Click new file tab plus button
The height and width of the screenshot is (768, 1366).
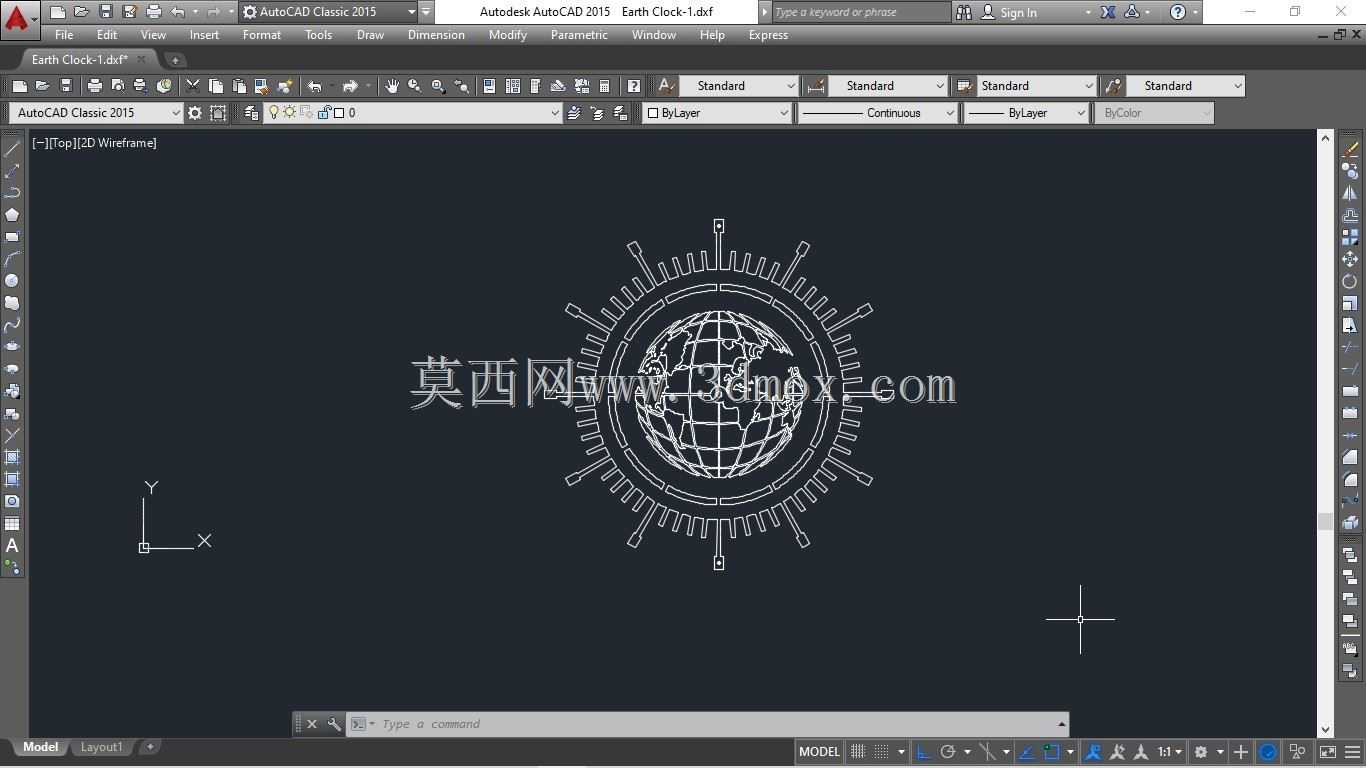175,60
